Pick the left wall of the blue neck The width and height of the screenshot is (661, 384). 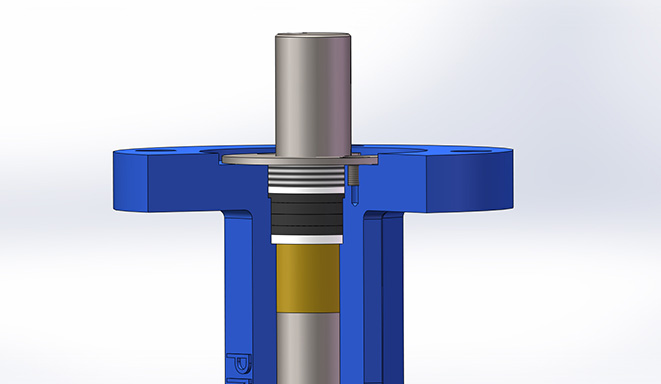[239, 295]
